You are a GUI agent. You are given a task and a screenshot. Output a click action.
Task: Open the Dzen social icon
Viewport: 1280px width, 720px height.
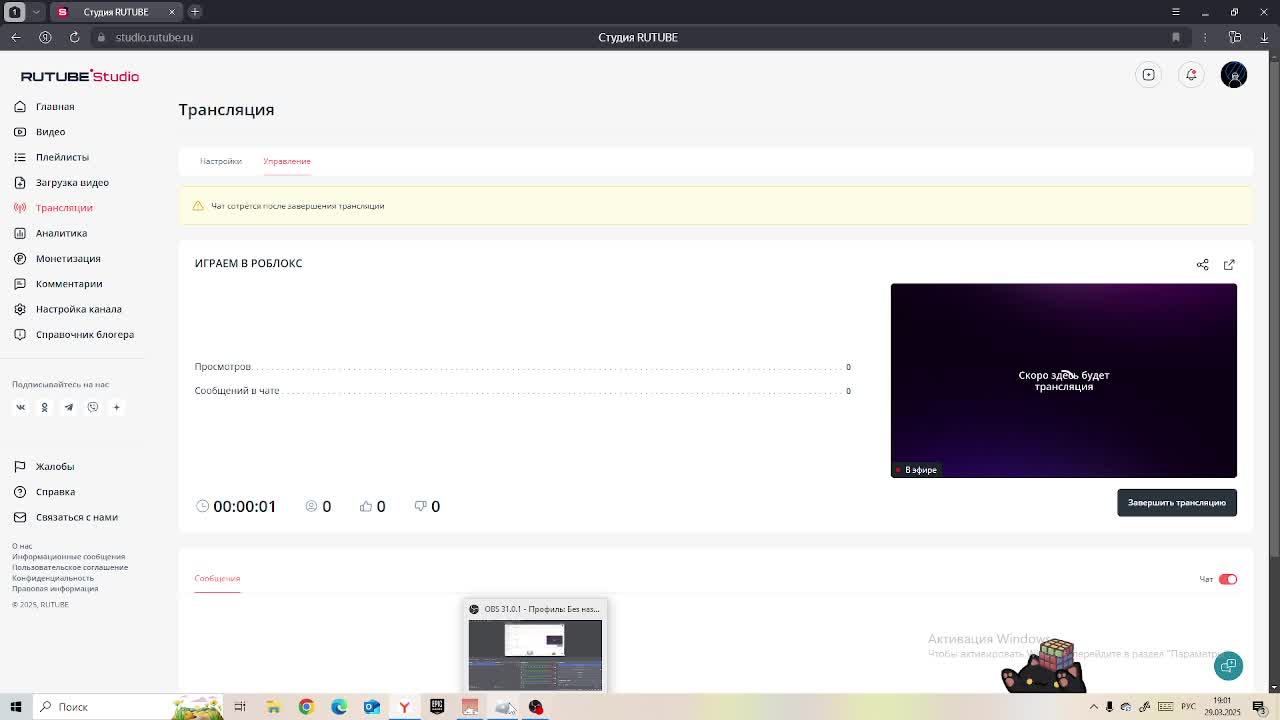coord(116,407)
